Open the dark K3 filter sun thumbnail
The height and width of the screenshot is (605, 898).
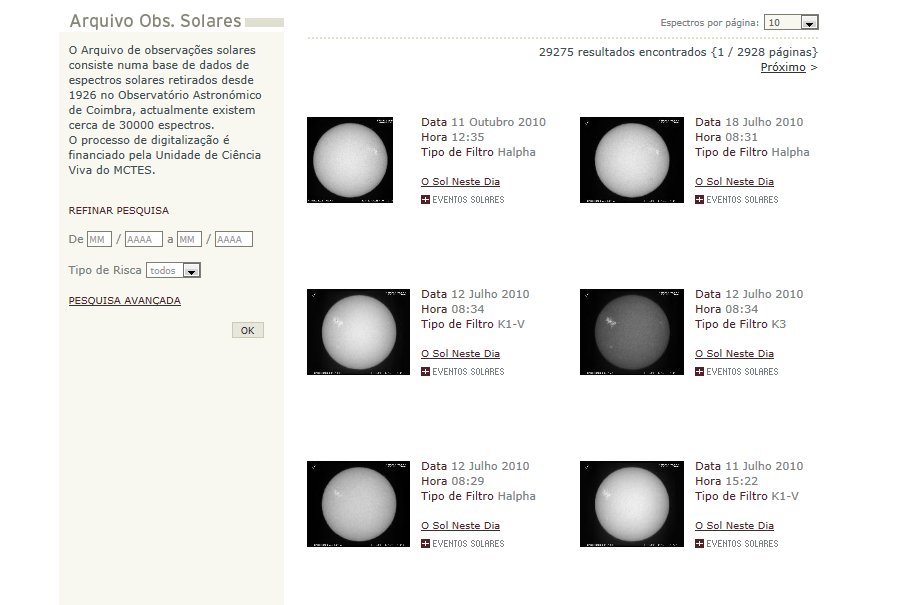(x=631, y=332)
